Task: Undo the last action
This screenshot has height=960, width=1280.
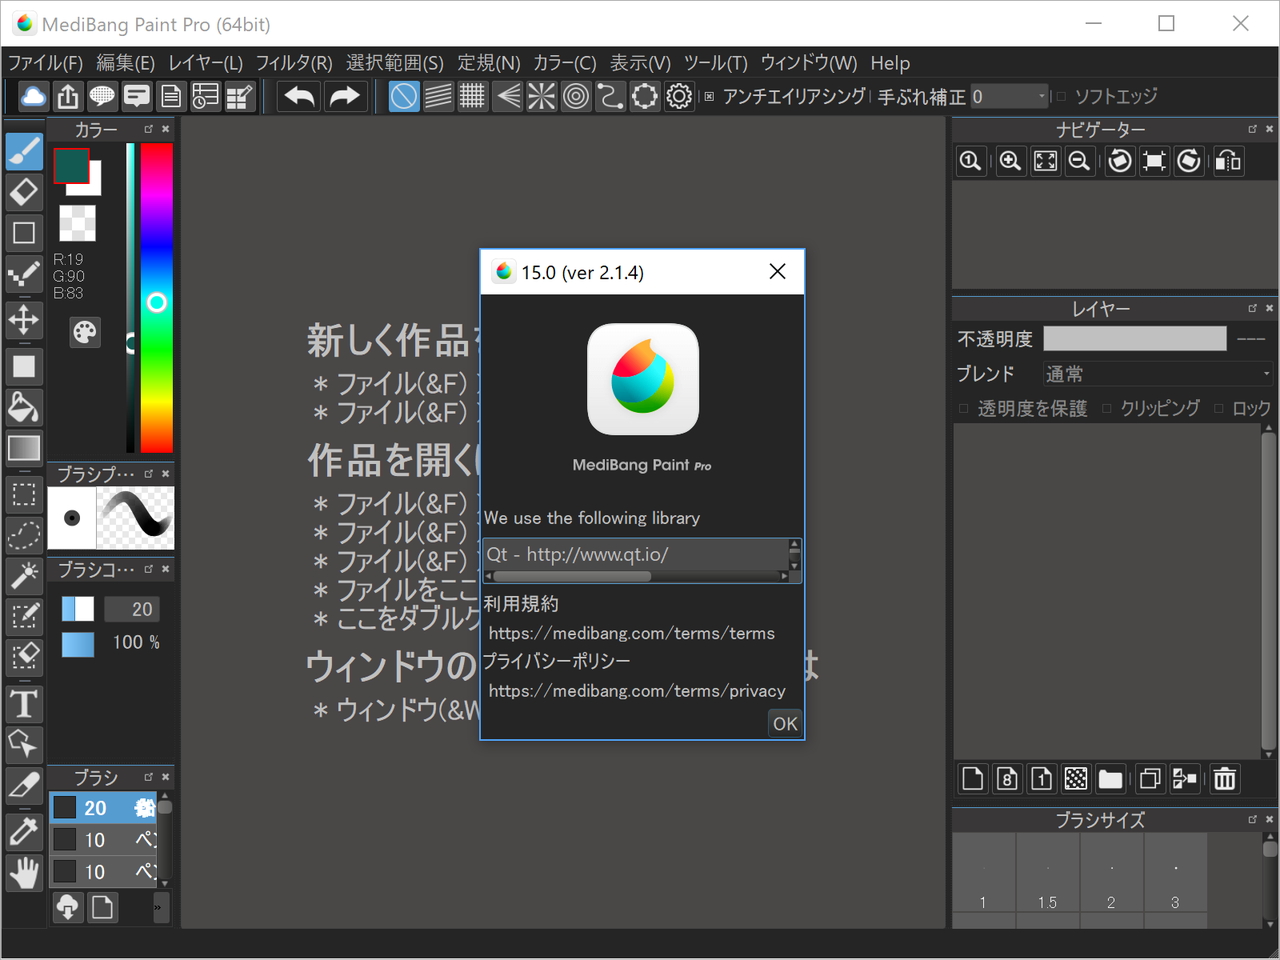Action: (x=297, y=95)
